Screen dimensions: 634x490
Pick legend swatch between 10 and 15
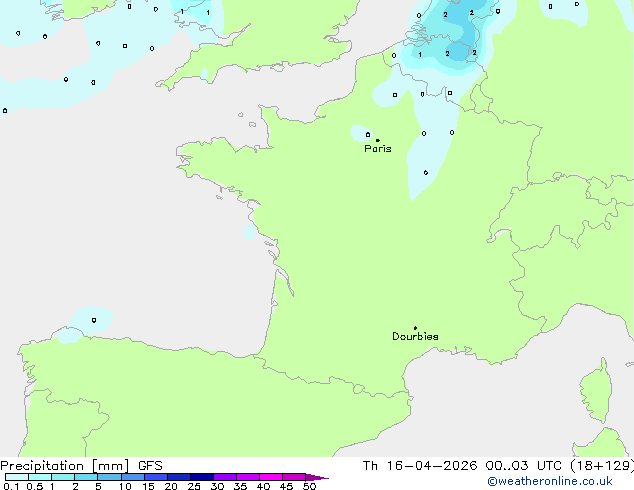coord(133,477)
